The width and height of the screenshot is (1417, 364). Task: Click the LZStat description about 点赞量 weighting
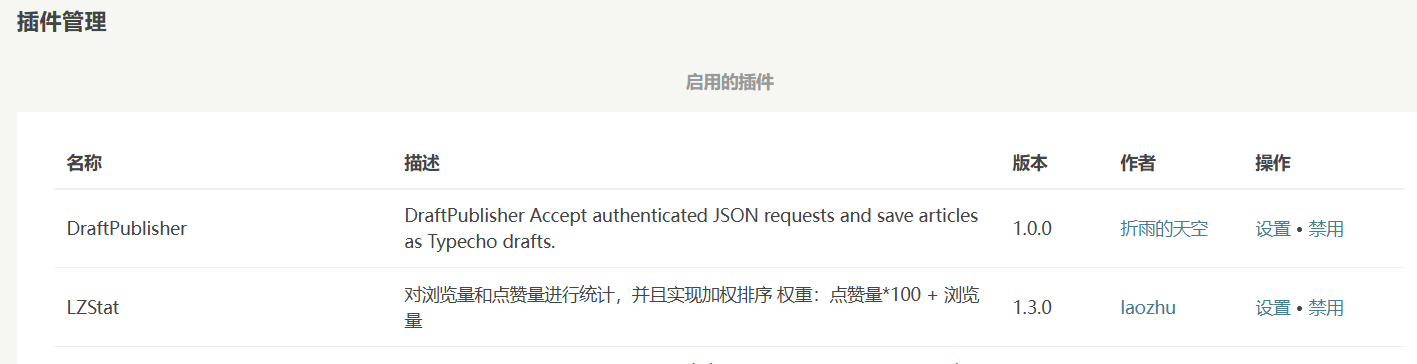click(x=692, y=308)
